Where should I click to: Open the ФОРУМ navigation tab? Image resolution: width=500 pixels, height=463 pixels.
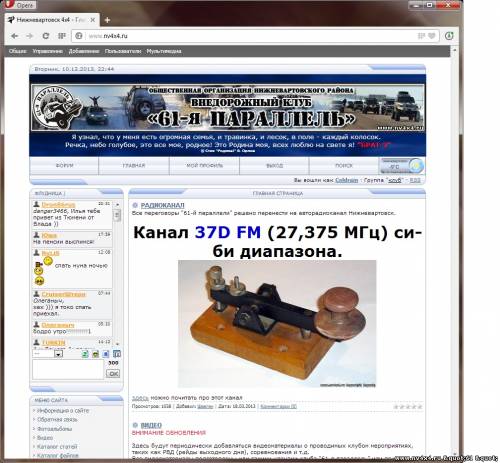(x=64, y=165)
